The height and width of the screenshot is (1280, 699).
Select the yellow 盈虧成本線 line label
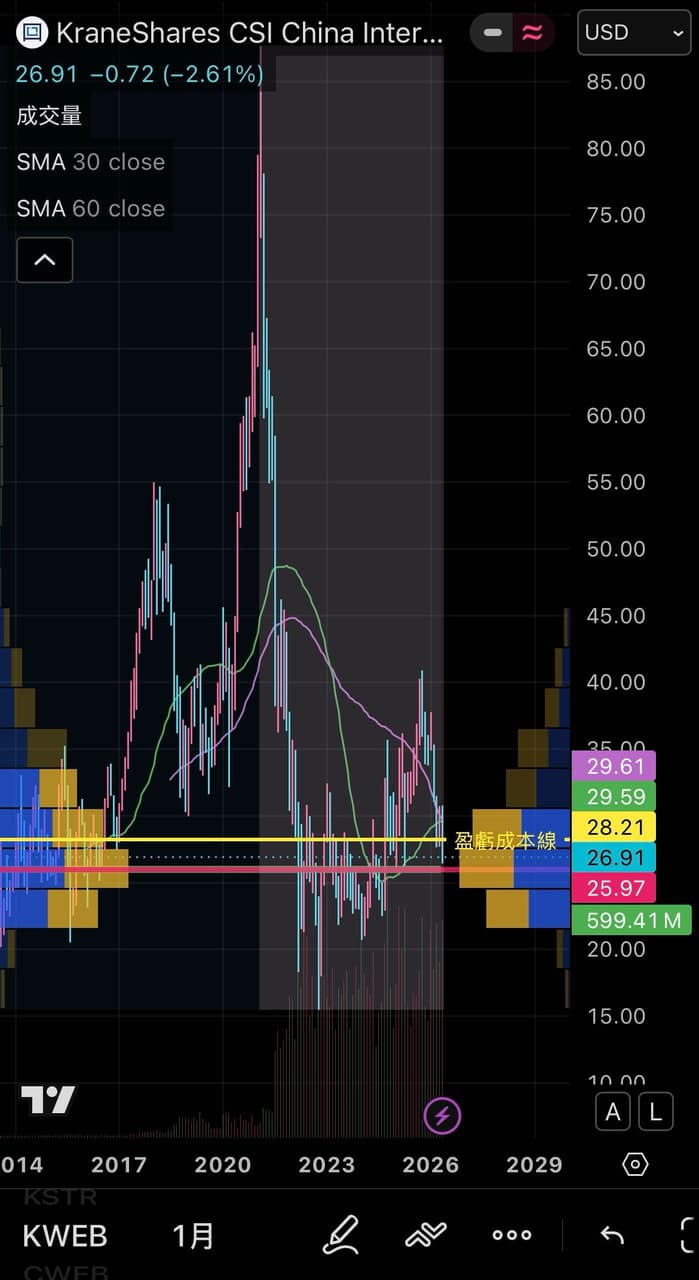click(x=505, y=840)
